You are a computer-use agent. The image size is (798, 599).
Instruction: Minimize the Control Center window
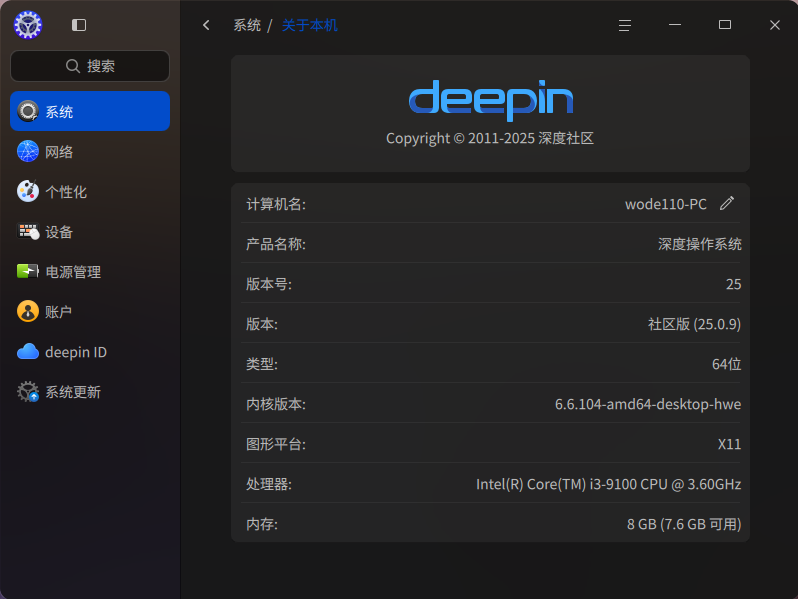(x=675, y=25)
